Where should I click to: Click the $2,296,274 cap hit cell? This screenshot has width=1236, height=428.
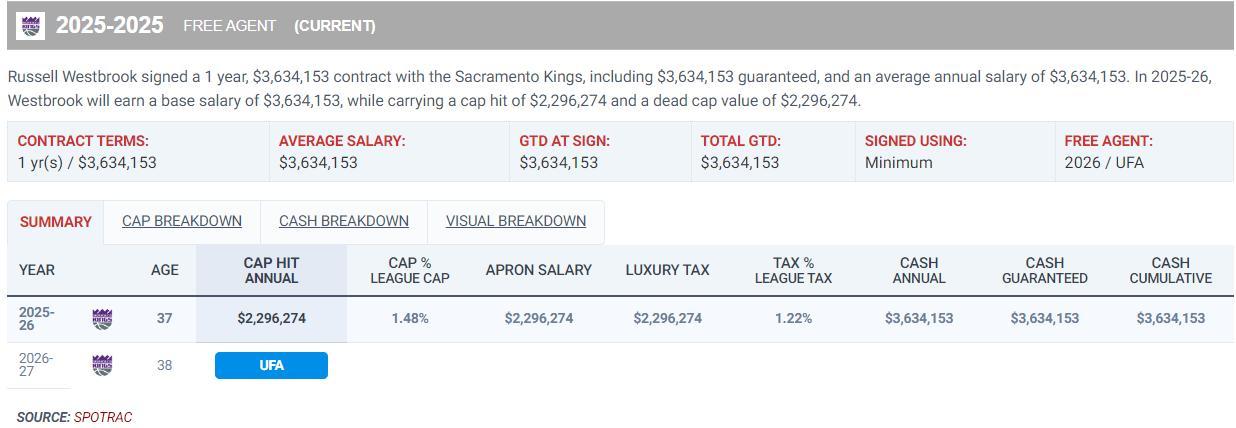click(271, 318)
